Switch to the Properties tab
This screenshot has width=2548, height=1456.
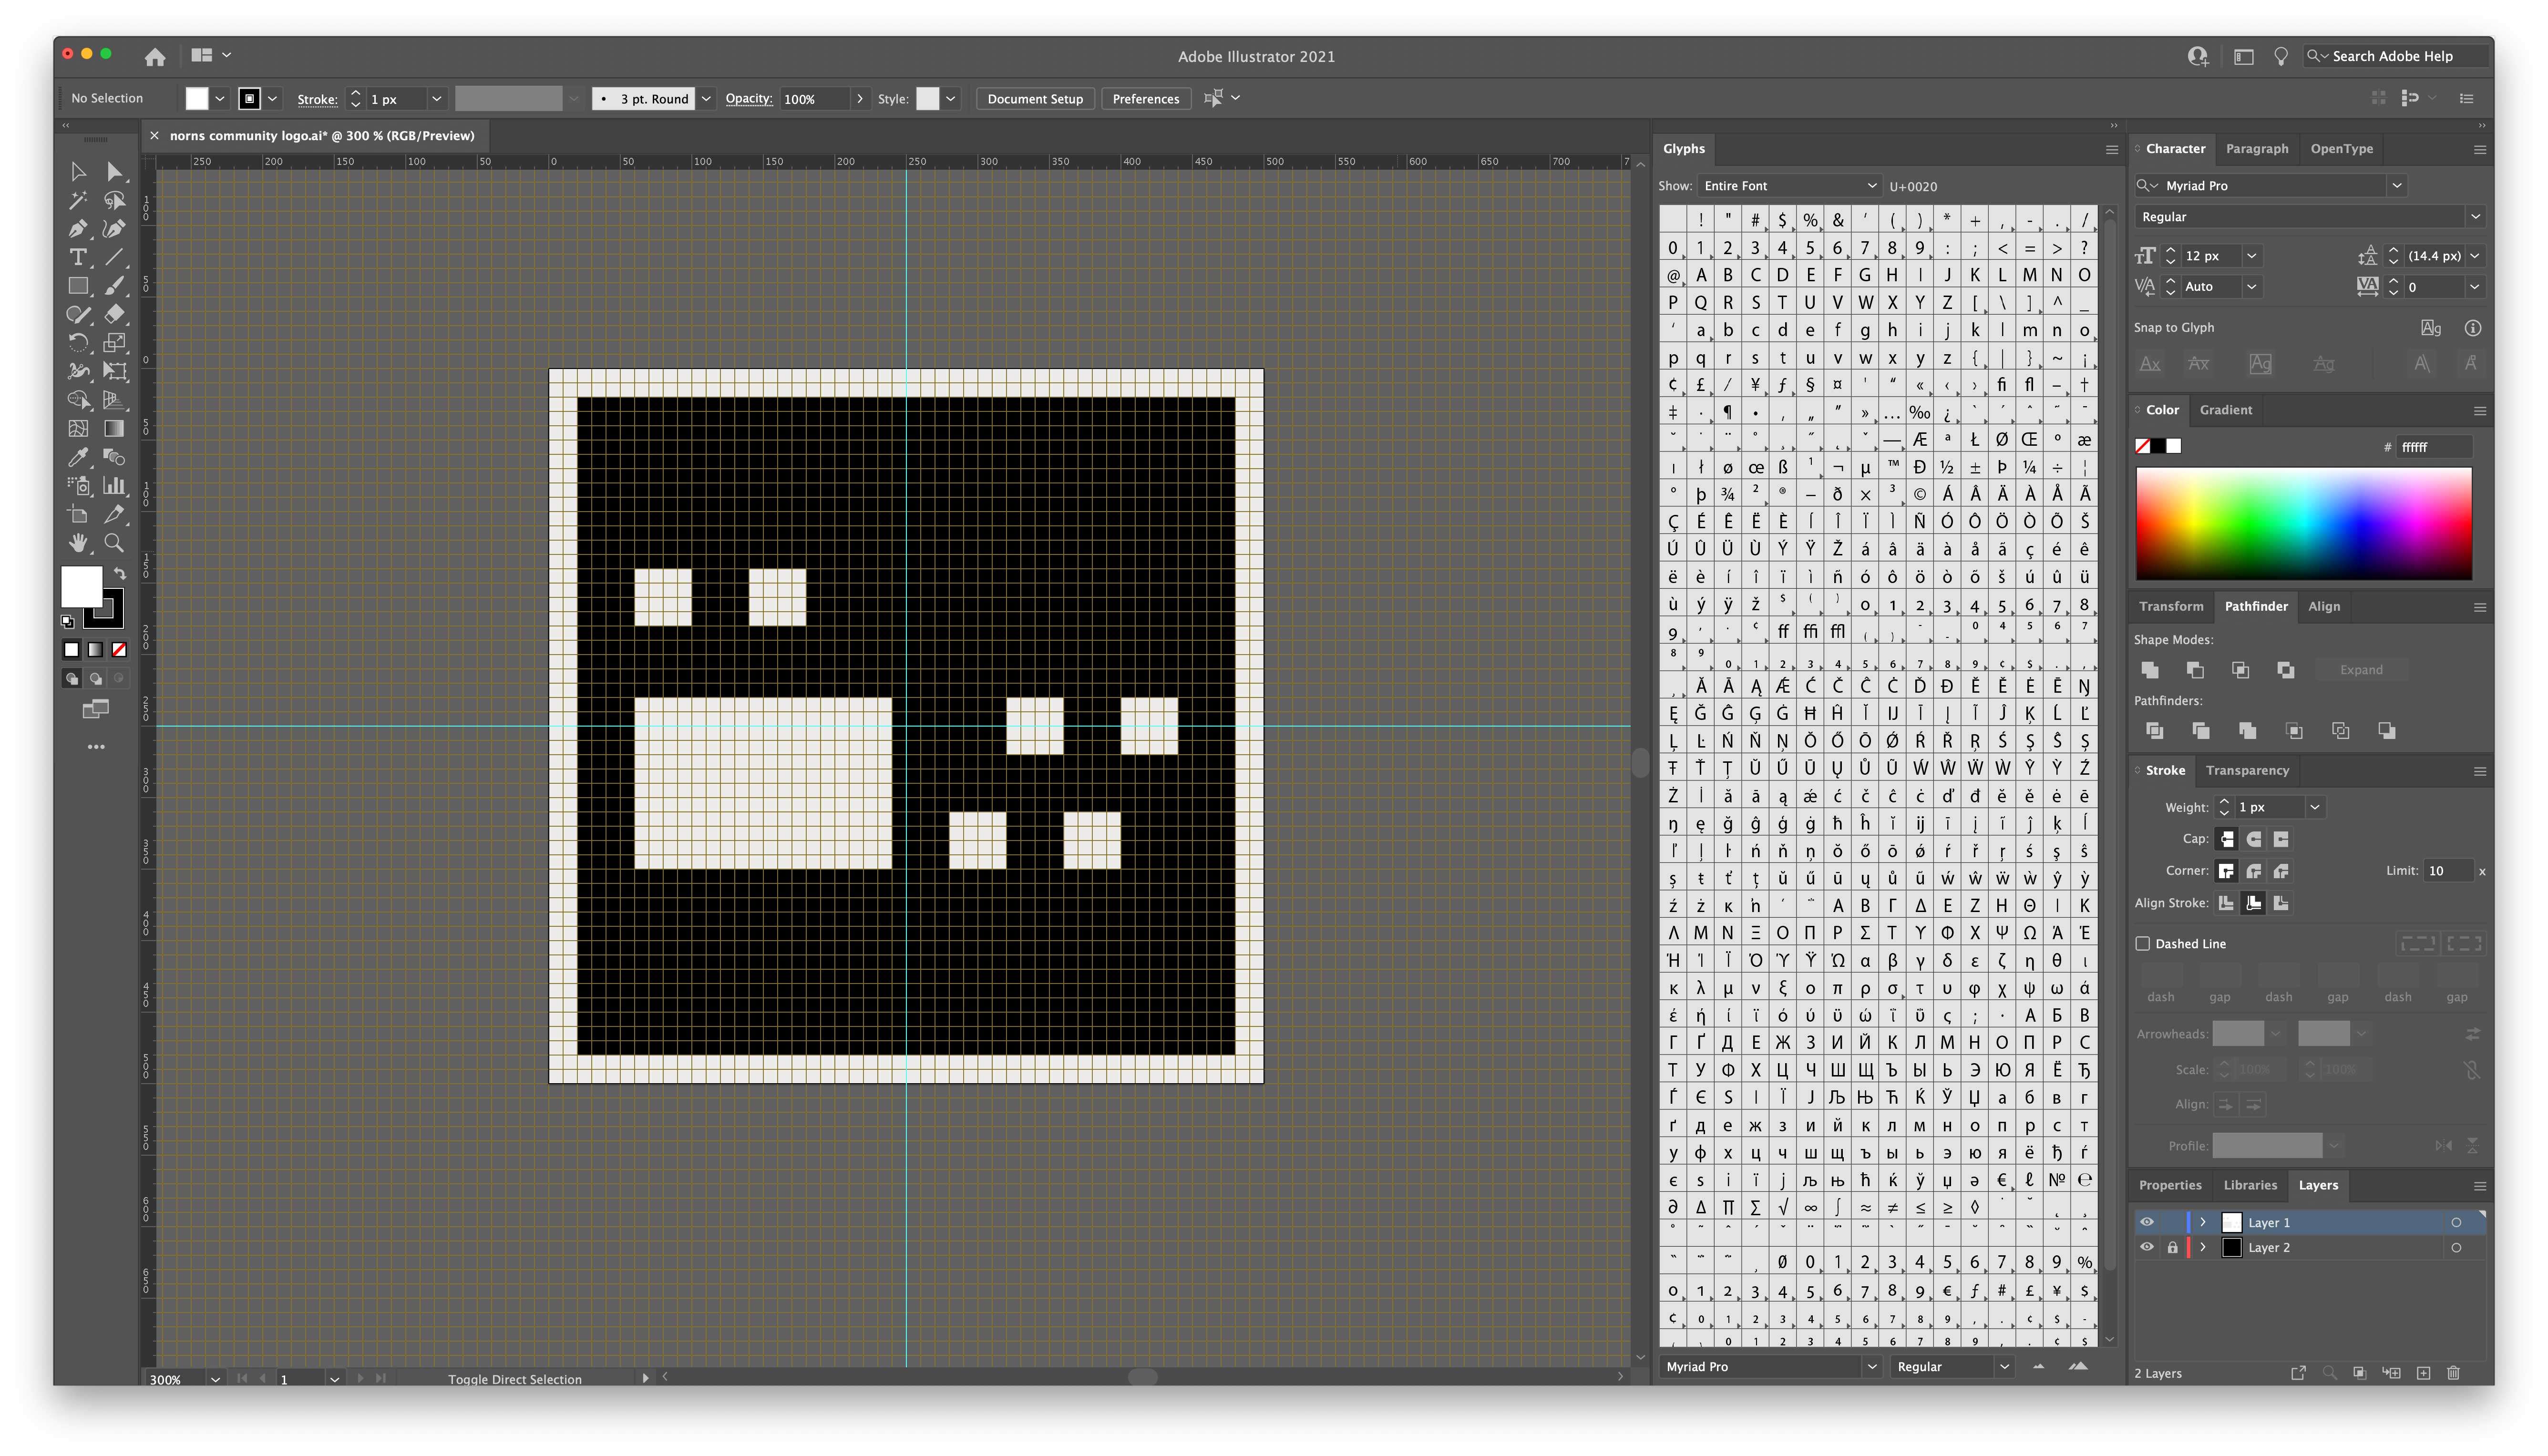(x=2170, y=1185)
